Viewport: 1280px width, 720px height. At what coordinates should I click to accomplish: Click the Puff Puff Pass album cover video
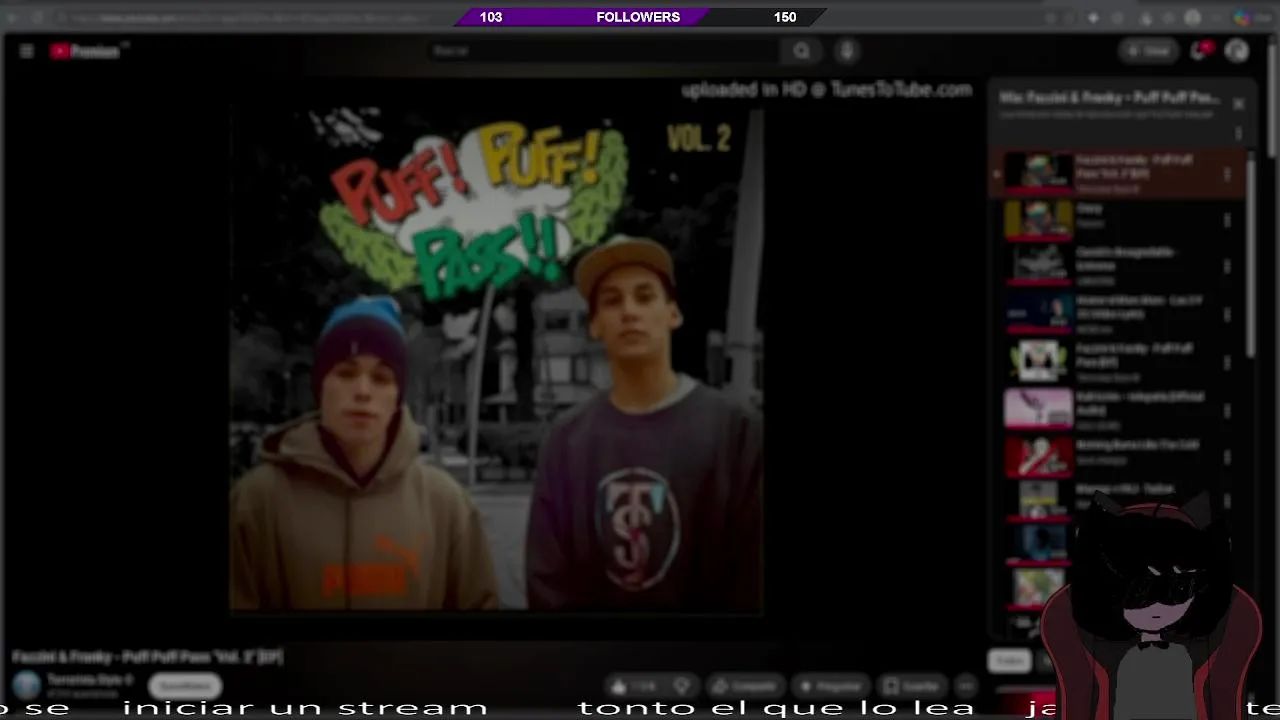coord(497,360)
